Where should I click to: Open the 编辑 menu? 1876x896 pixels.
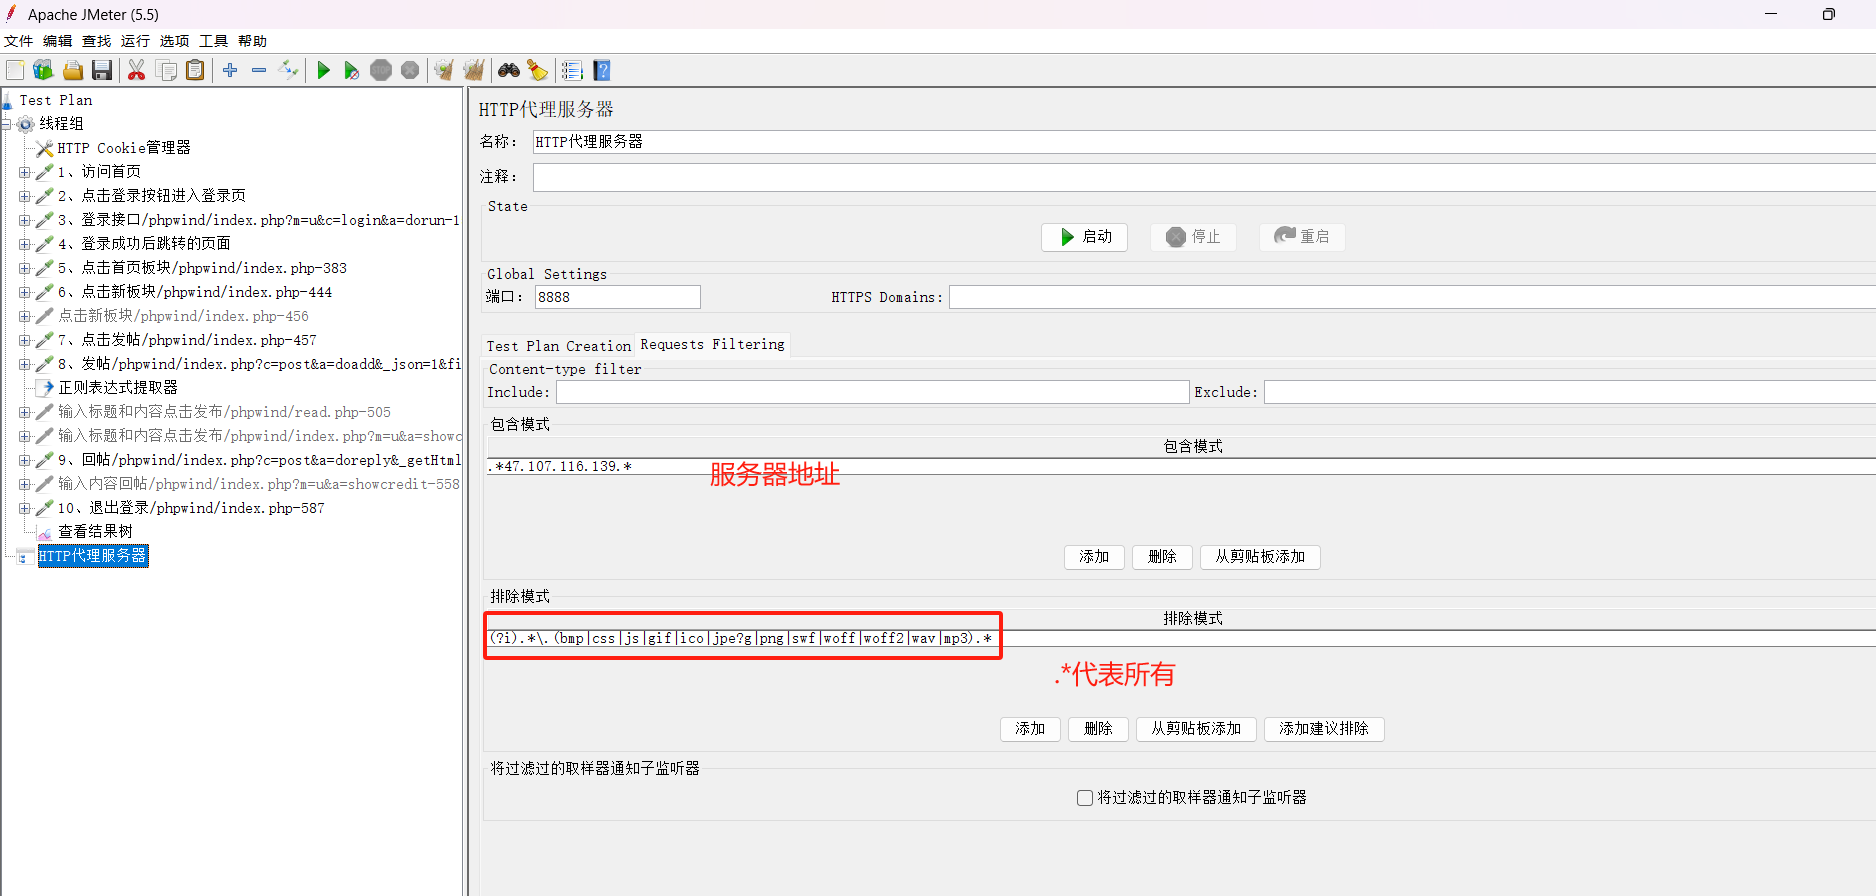(58, 41)
